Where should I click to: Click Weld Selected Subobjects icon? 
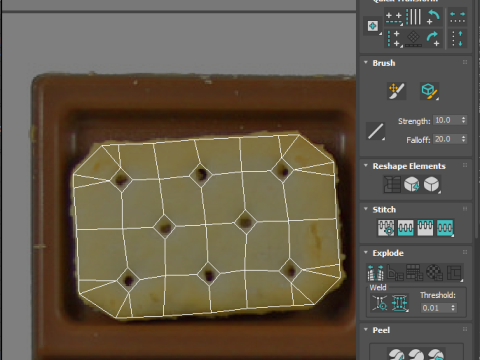tap(400, 303)
